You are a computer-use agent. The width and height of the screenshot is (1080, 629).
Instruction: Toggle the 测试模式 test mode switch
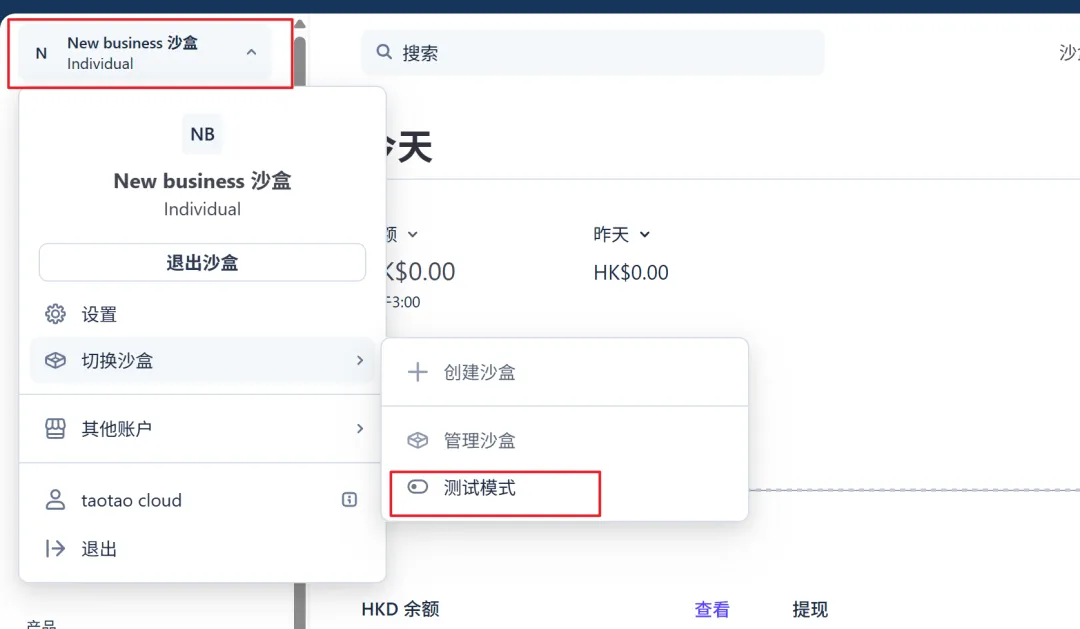418,488
